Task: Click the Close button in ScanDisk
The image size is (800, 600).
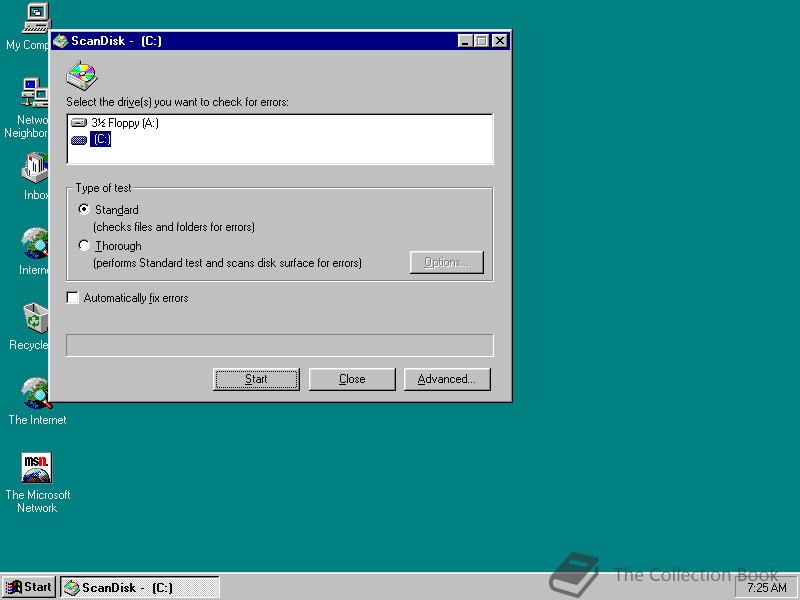Action: pyautogui.click(x=352, y=379)
